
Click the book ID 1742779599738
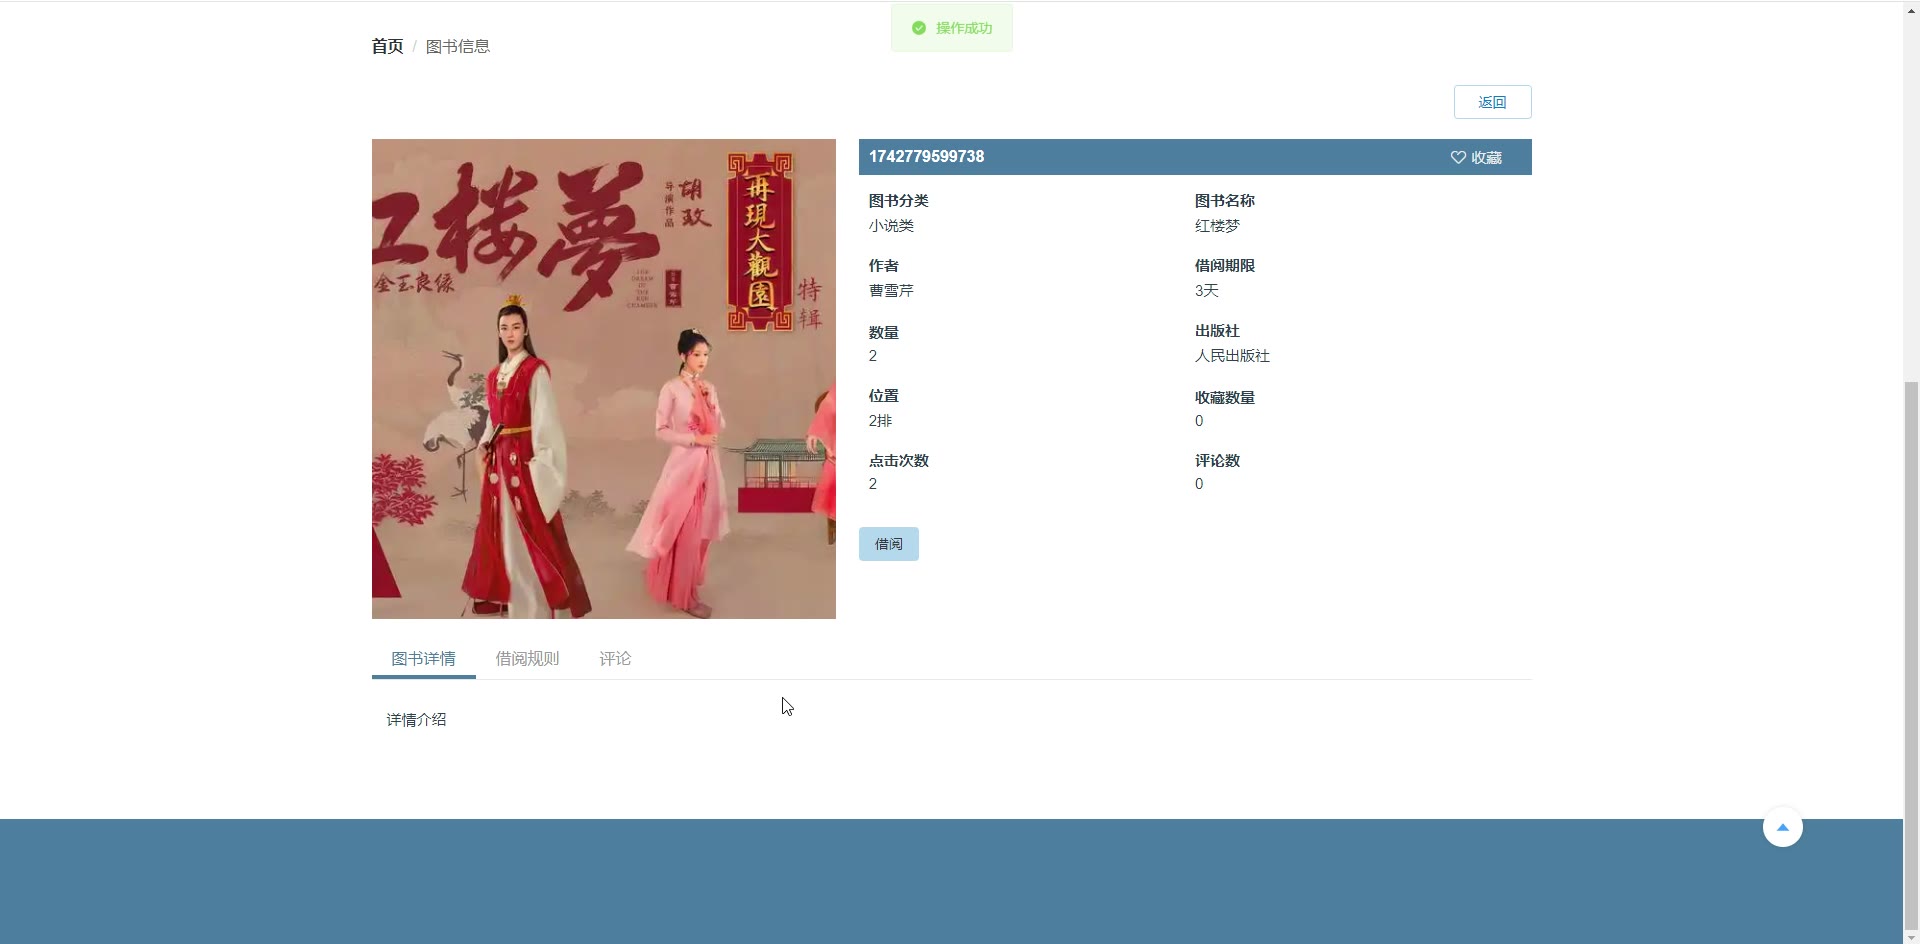click(x=926, y=157)
